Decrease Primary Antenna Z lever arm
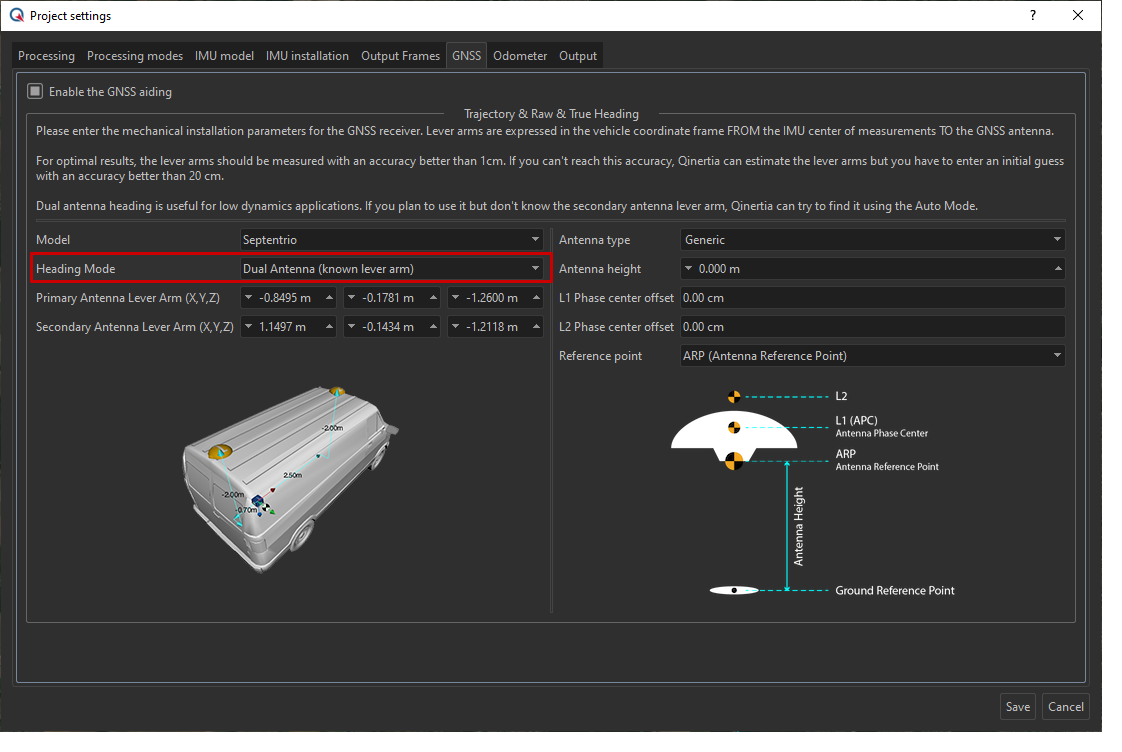The height and width of the screenshot is (752, 1122). pyautogui.click(x=455, y=298)
